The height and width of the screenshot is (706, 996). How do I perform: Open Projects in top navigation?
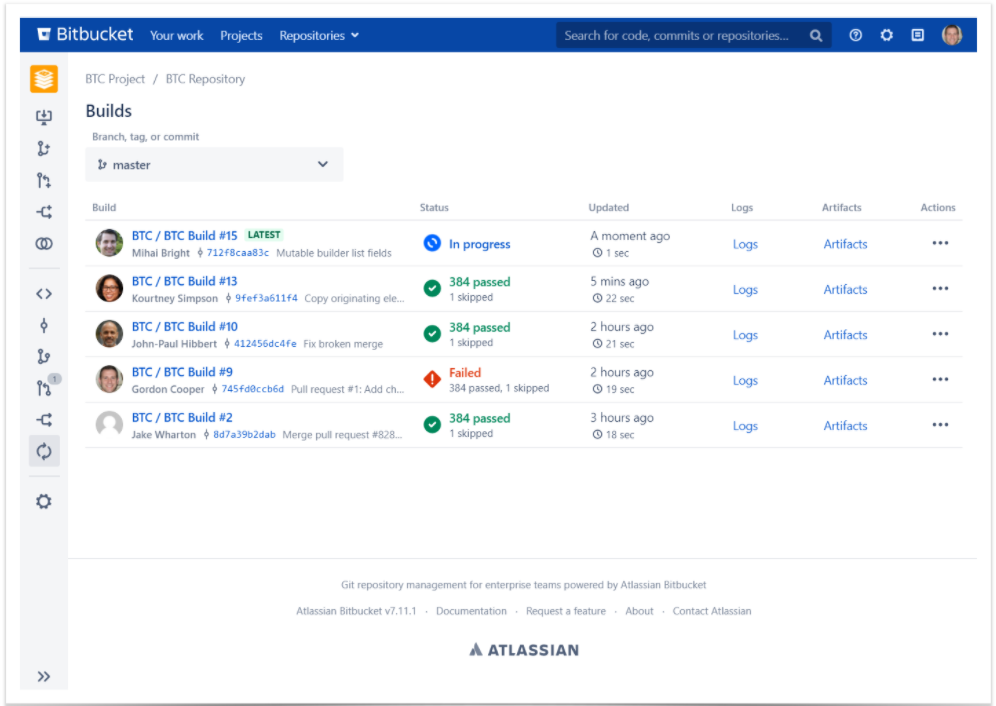pos(241,36)
